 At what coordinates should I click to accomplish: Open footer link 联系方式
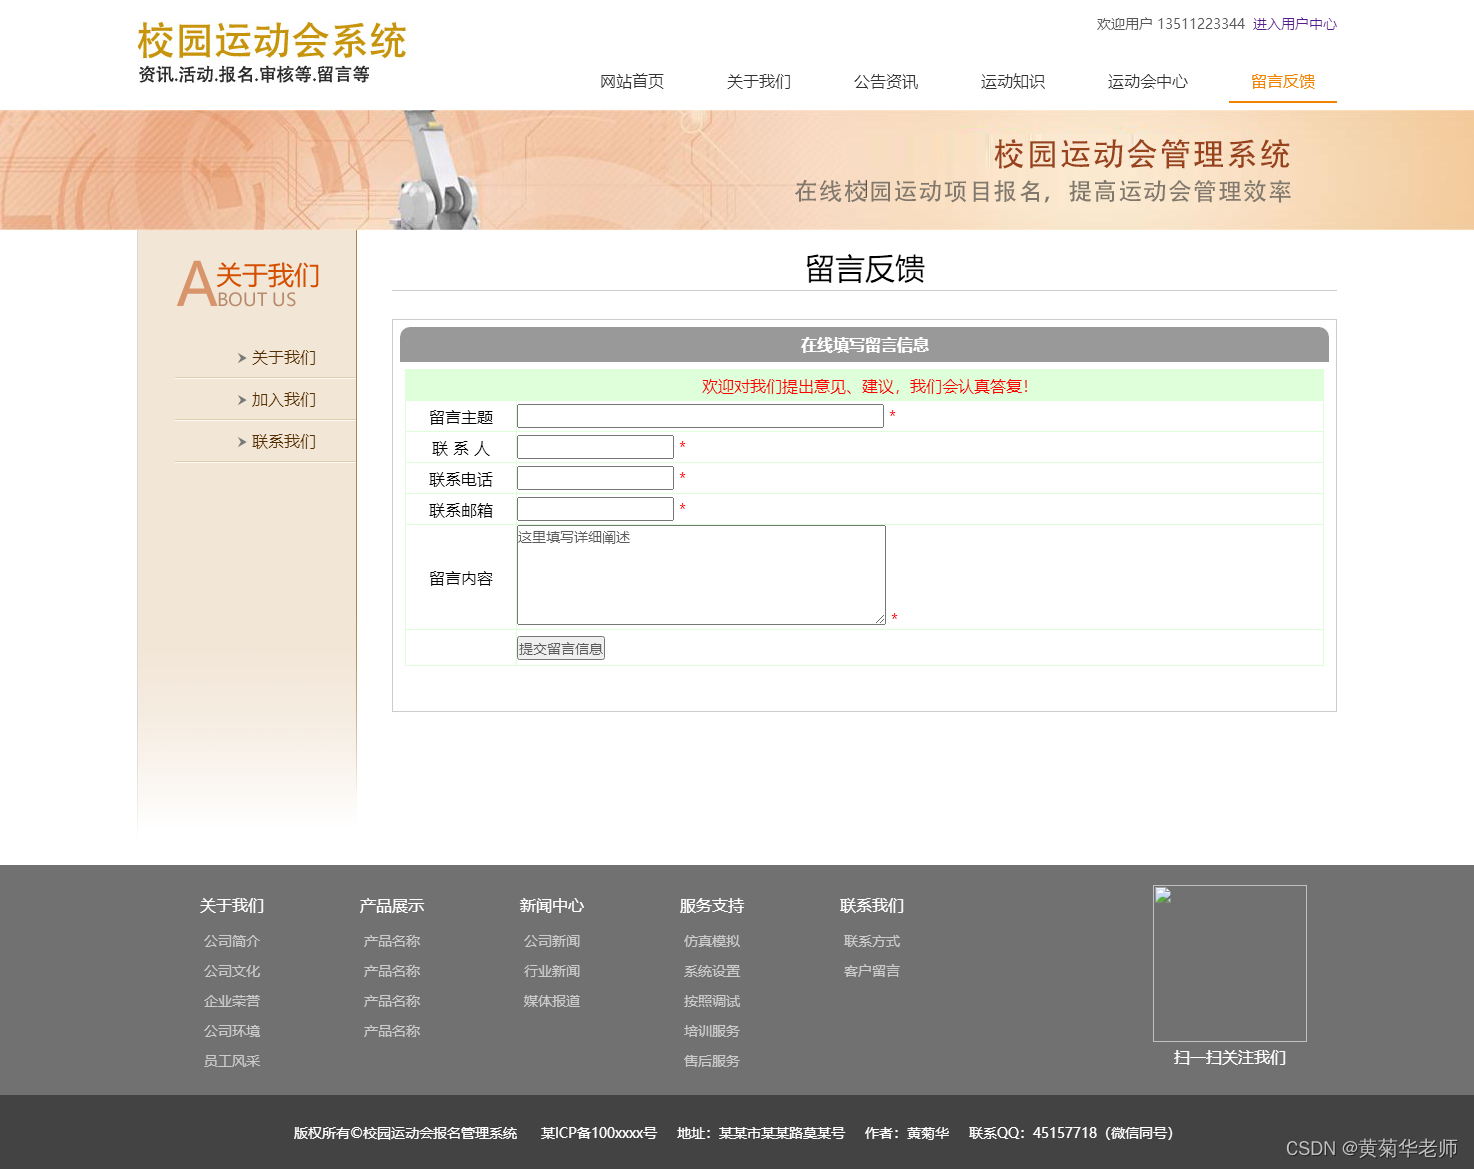coord(872,941)
